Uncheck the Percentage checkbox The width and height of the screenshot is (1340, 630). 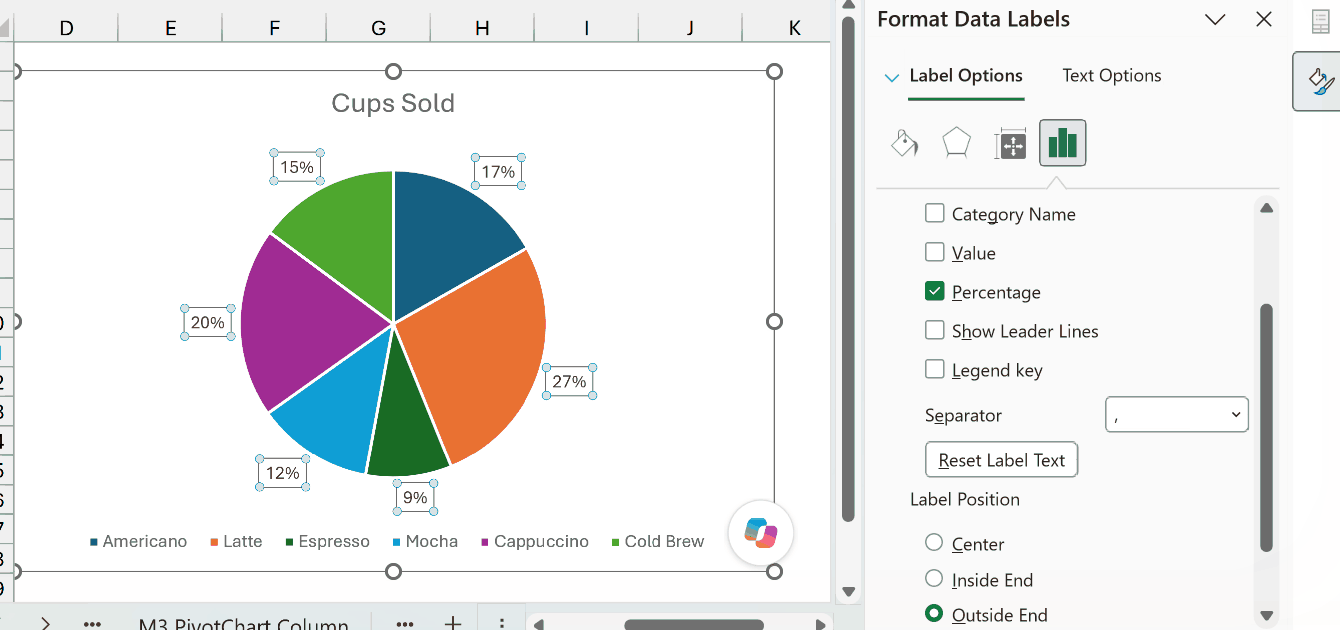[x=935, y=291]
